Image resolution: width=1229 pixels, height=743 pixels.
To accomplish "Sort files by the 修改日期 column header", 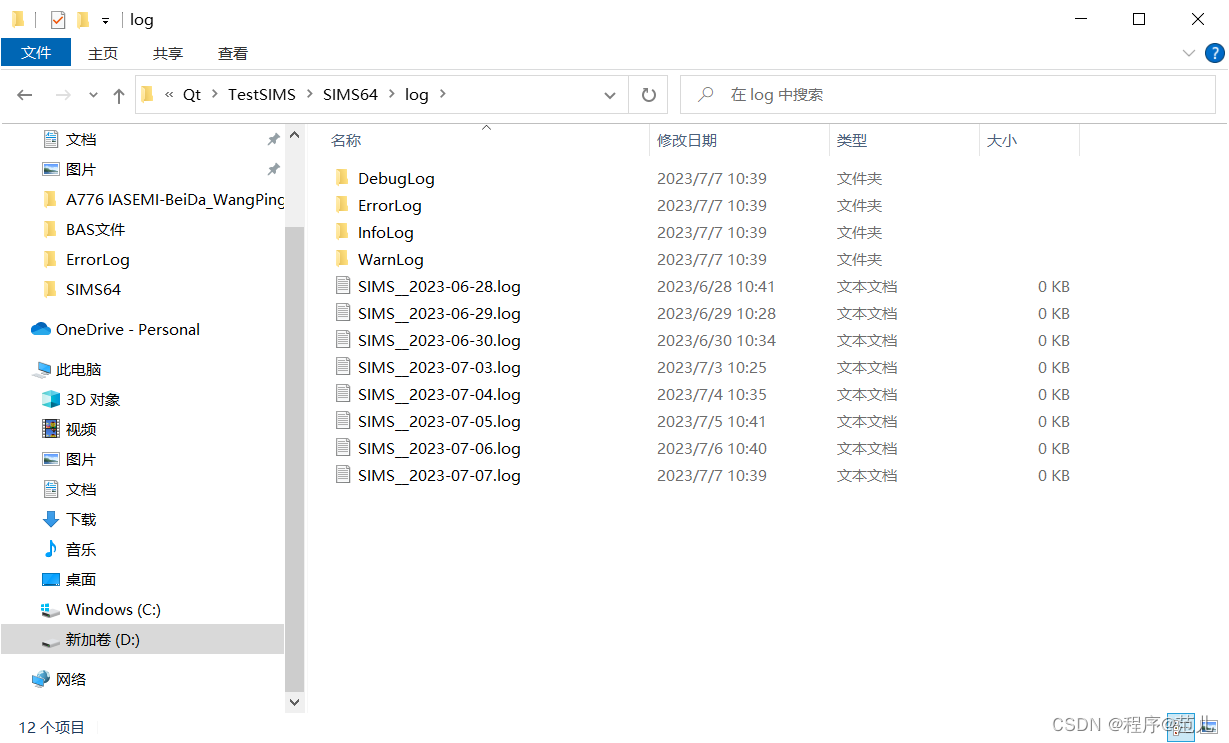I will point(688,140).
